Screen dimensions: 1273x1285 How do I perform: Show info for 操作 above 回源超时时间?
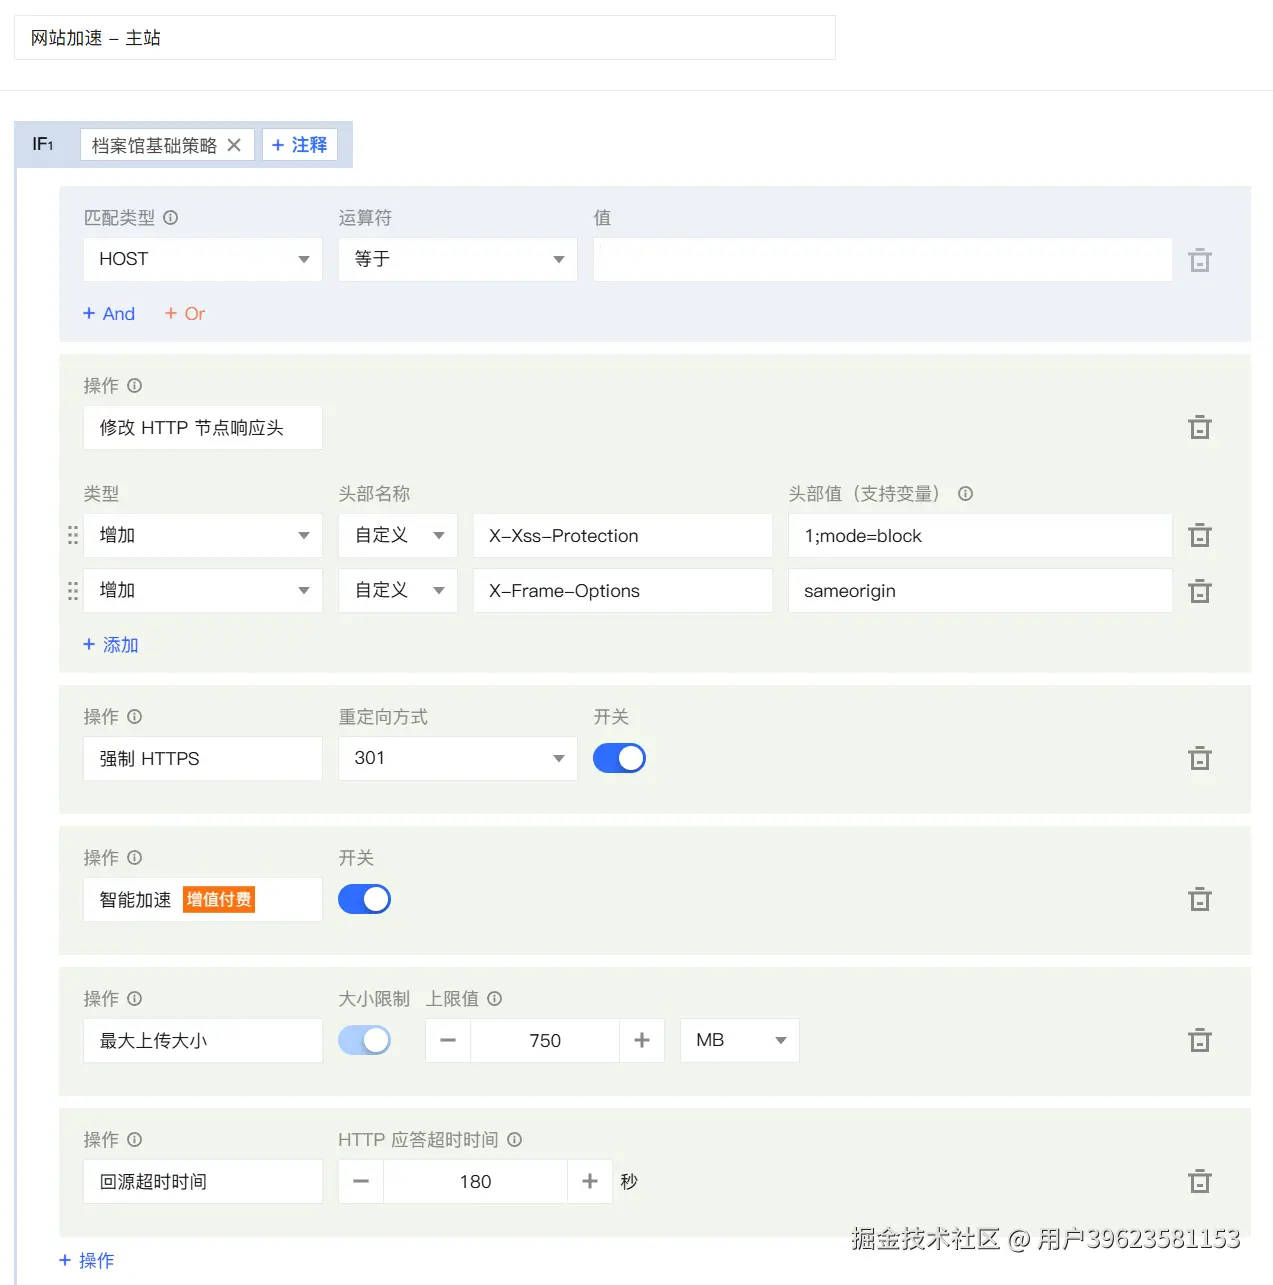pos(135,1139)
